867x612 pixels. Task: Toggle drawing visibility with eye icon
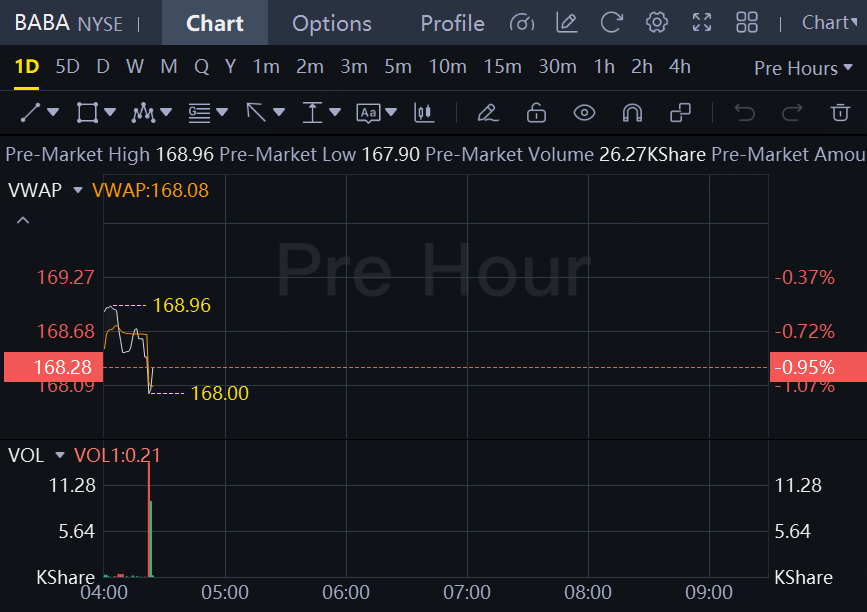(584, 112)
